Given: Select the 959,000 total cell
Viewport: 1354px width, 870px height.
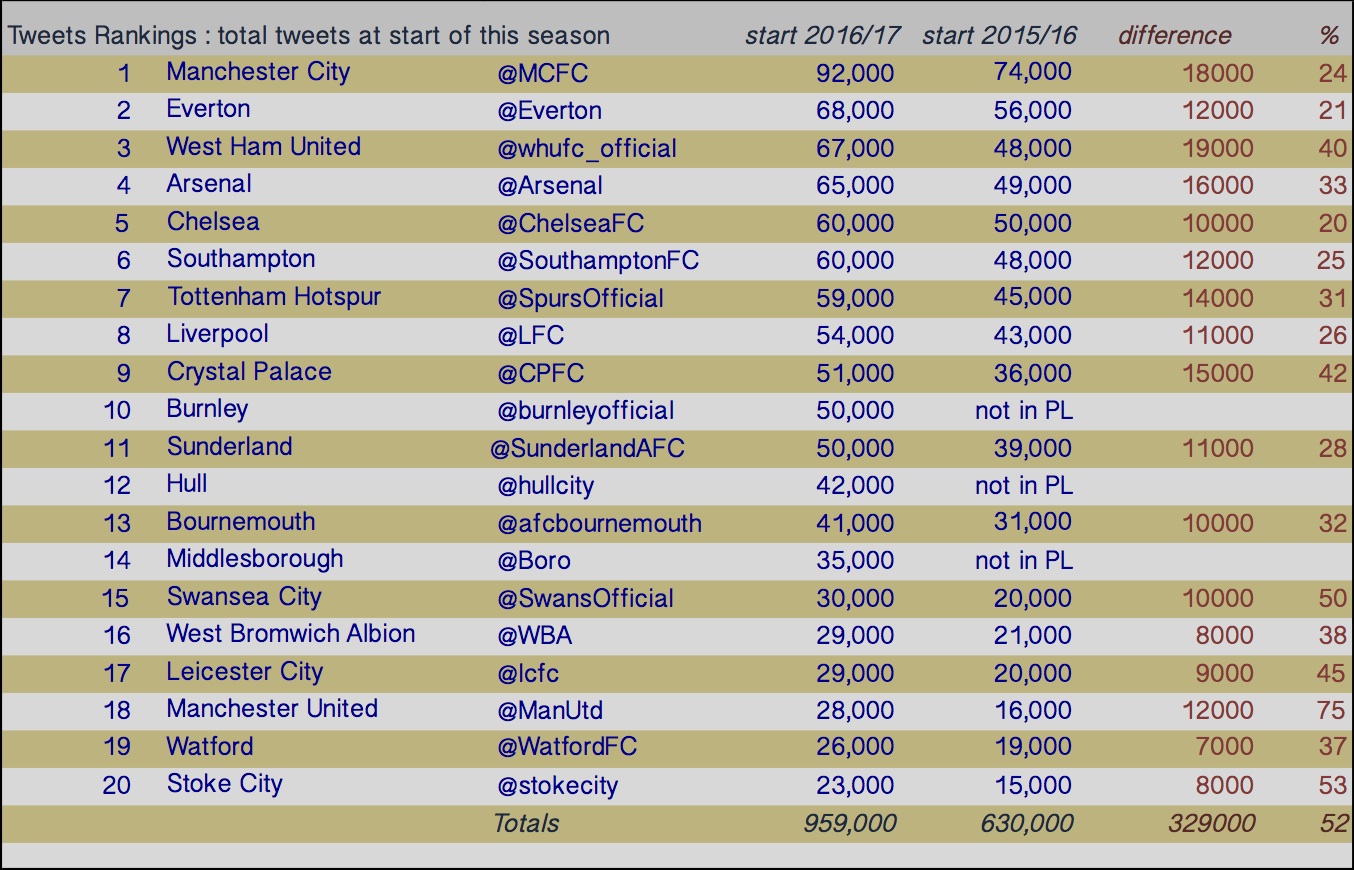Looking at the screenshot, I should [x=850, y=823].
